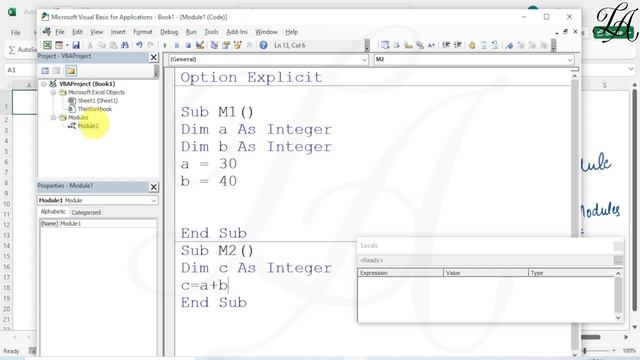Click Indent icon on Edit toolbar
This screenshot has height=360, width=640.
coord(446,45)
